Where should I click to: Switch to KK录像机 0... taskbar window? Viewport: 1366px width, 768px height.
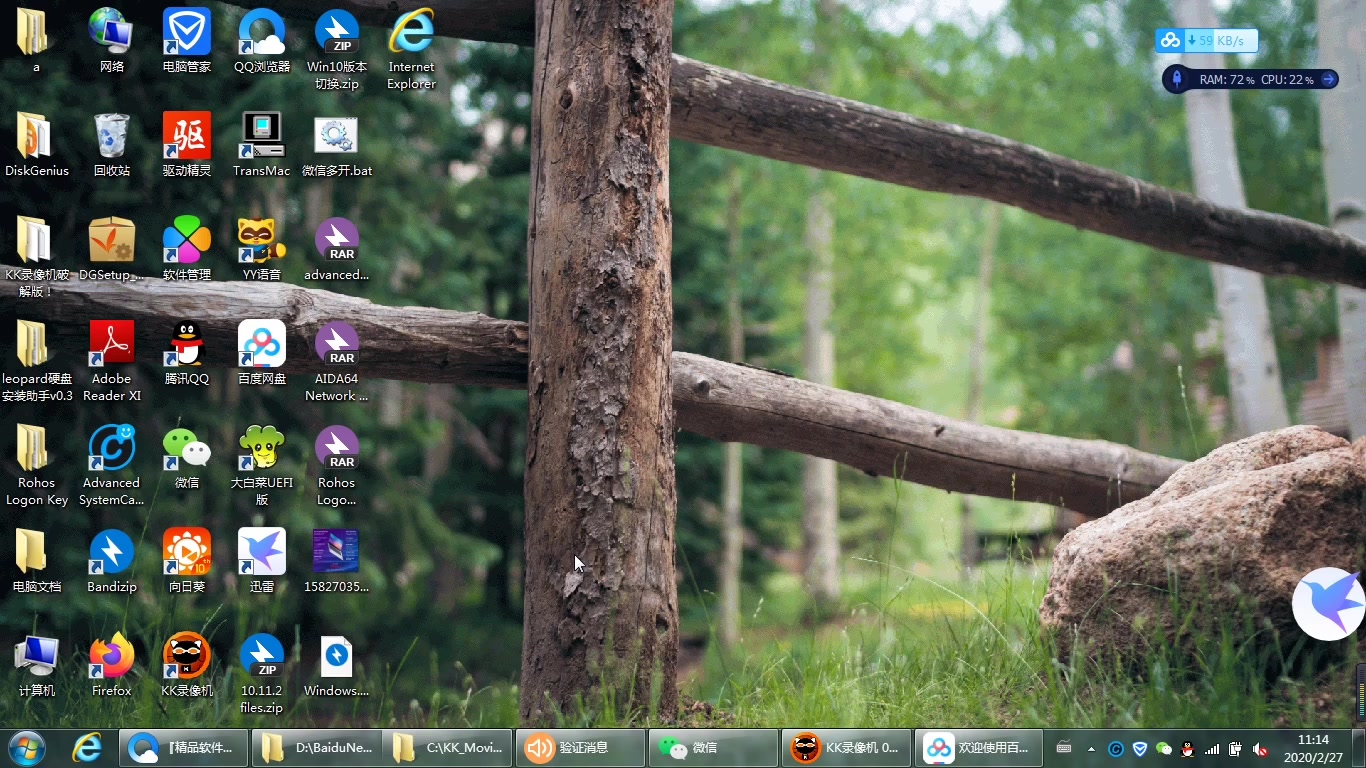click(x=846, y=747)
